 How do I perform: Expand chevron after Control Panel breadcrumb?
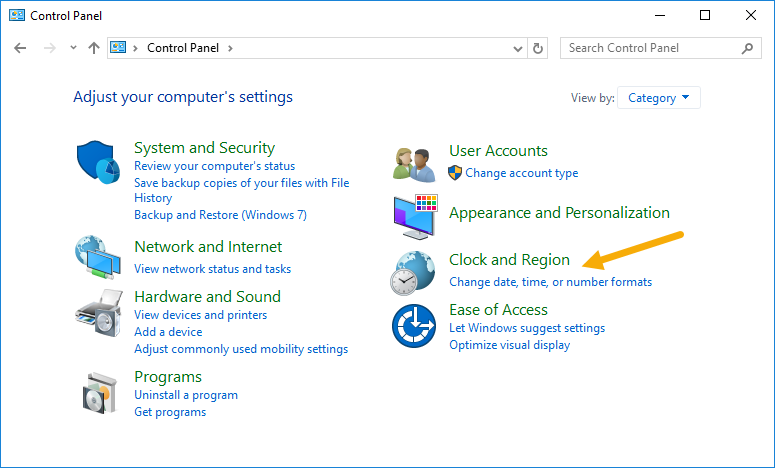[230, 48]
